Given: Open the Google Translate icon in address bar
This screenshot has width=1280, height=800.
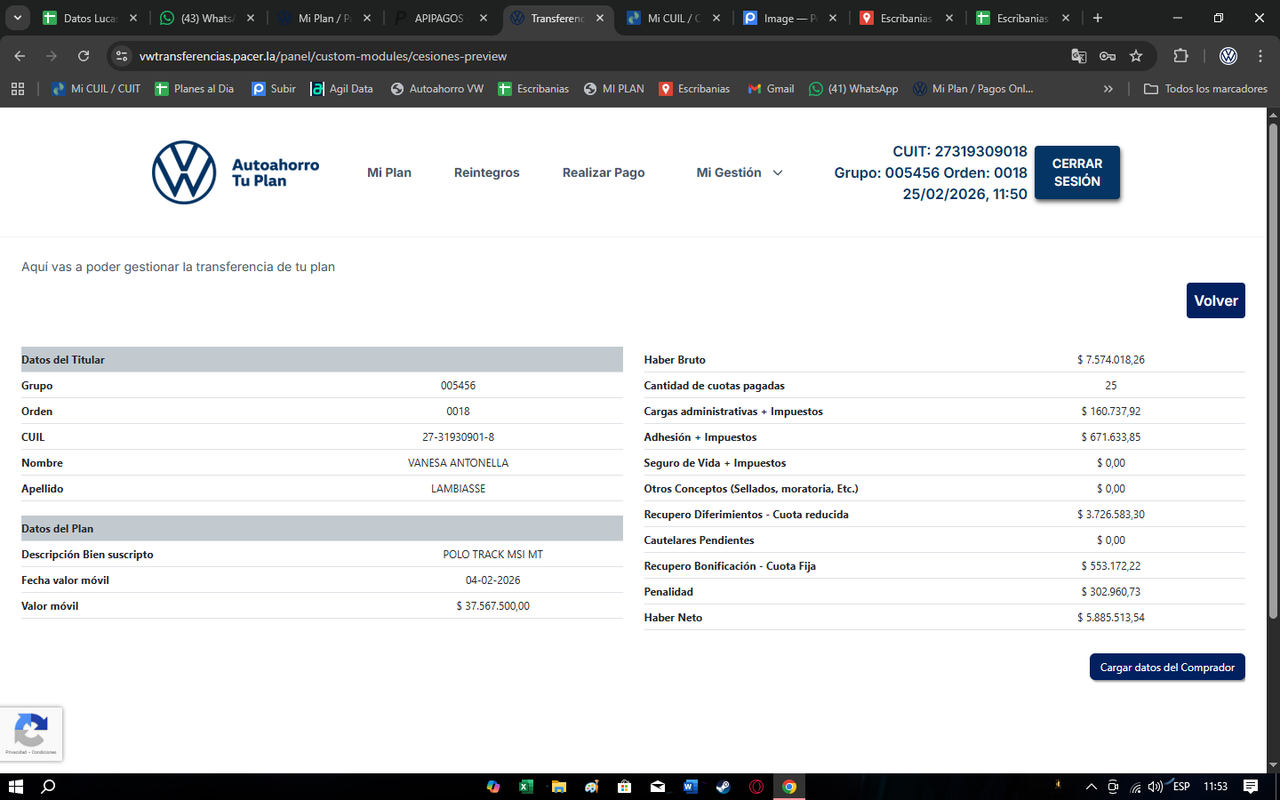Looking at the screenshot, I should tap(1079, 56).
